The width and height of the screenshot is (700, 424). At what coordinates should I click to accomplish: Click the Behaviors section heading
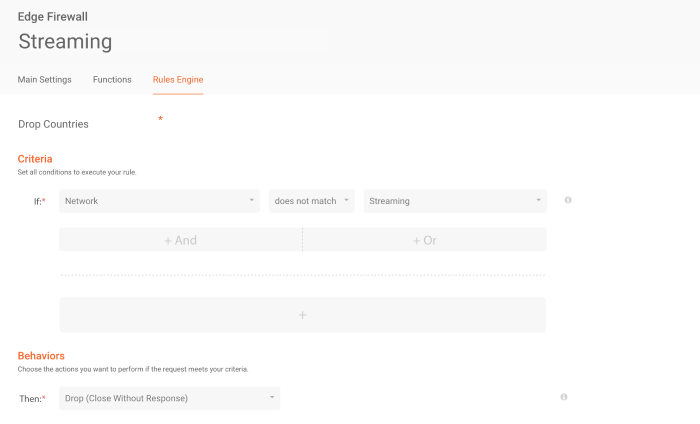pyautogui.click(x=41, y=356)
